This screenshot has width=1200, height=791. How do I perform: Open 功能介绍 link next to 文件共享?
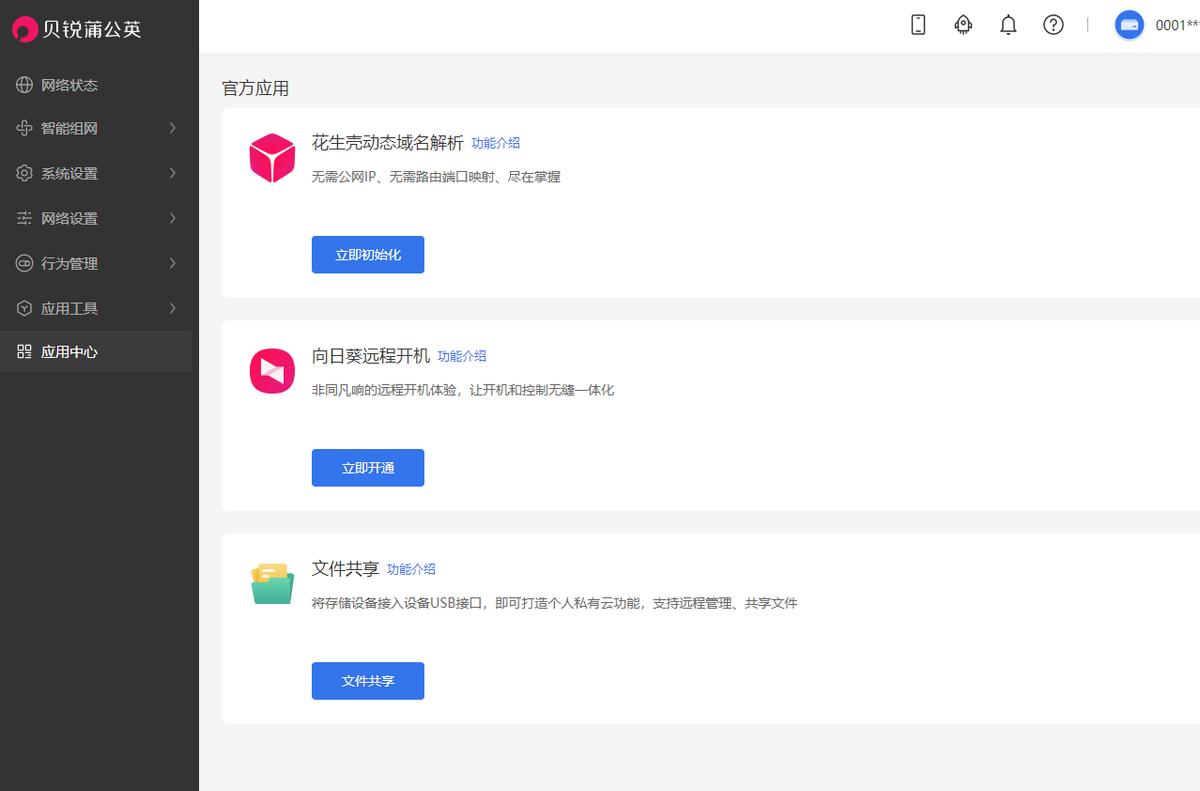coord(410,568)
